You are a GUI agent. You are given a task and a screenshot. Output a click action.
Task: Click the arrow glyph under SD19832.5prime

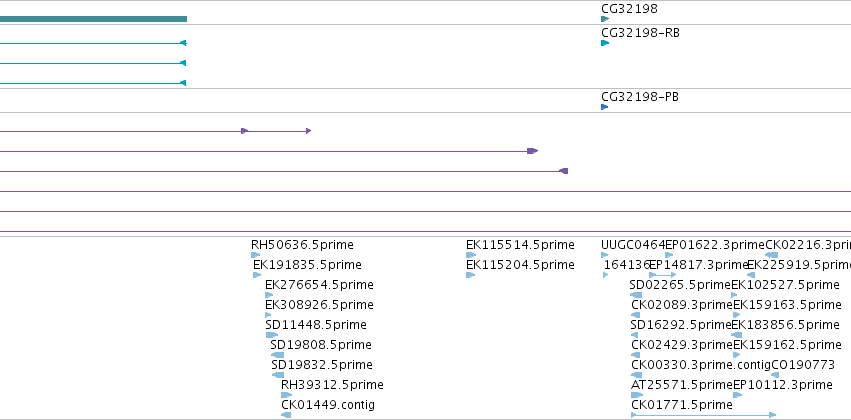click(278, 375)
